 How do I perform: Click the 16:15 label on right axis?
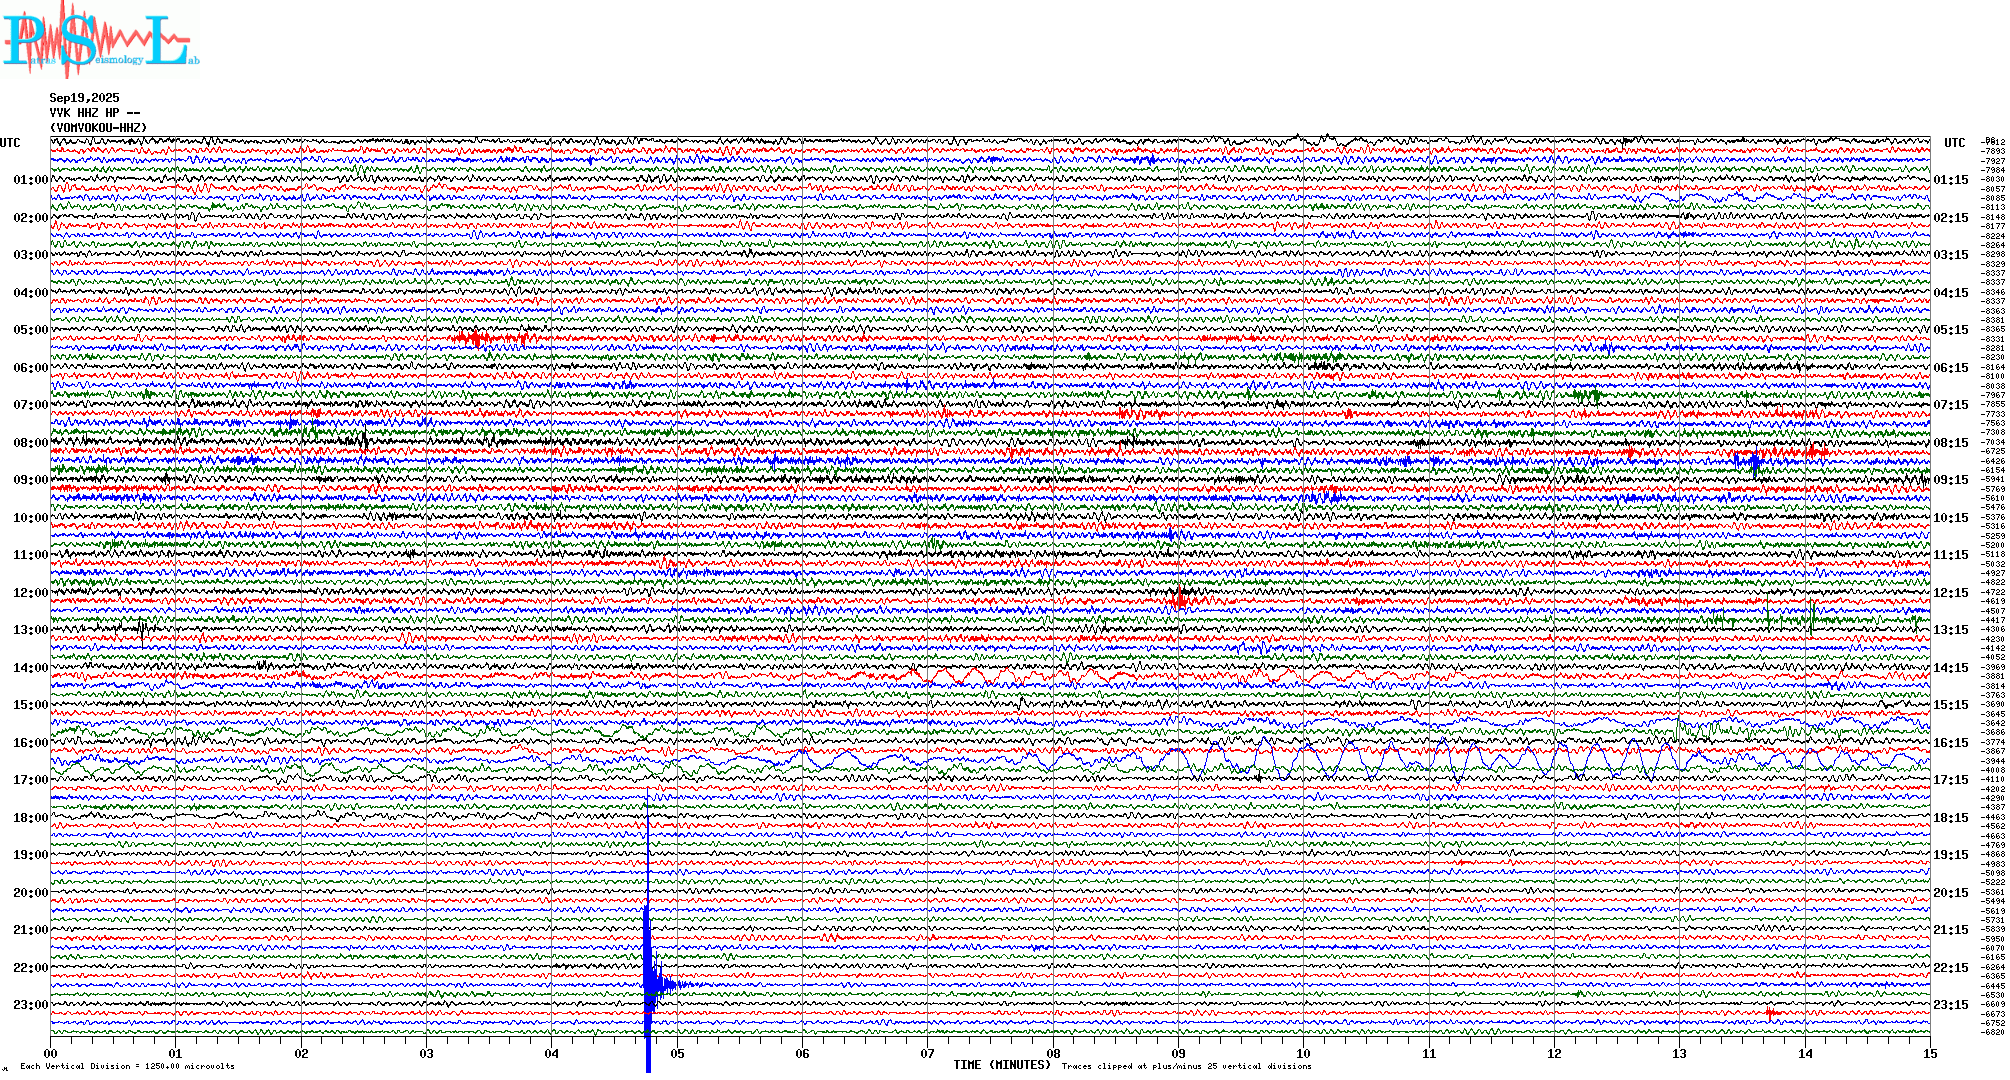(x=1951, y=744)
